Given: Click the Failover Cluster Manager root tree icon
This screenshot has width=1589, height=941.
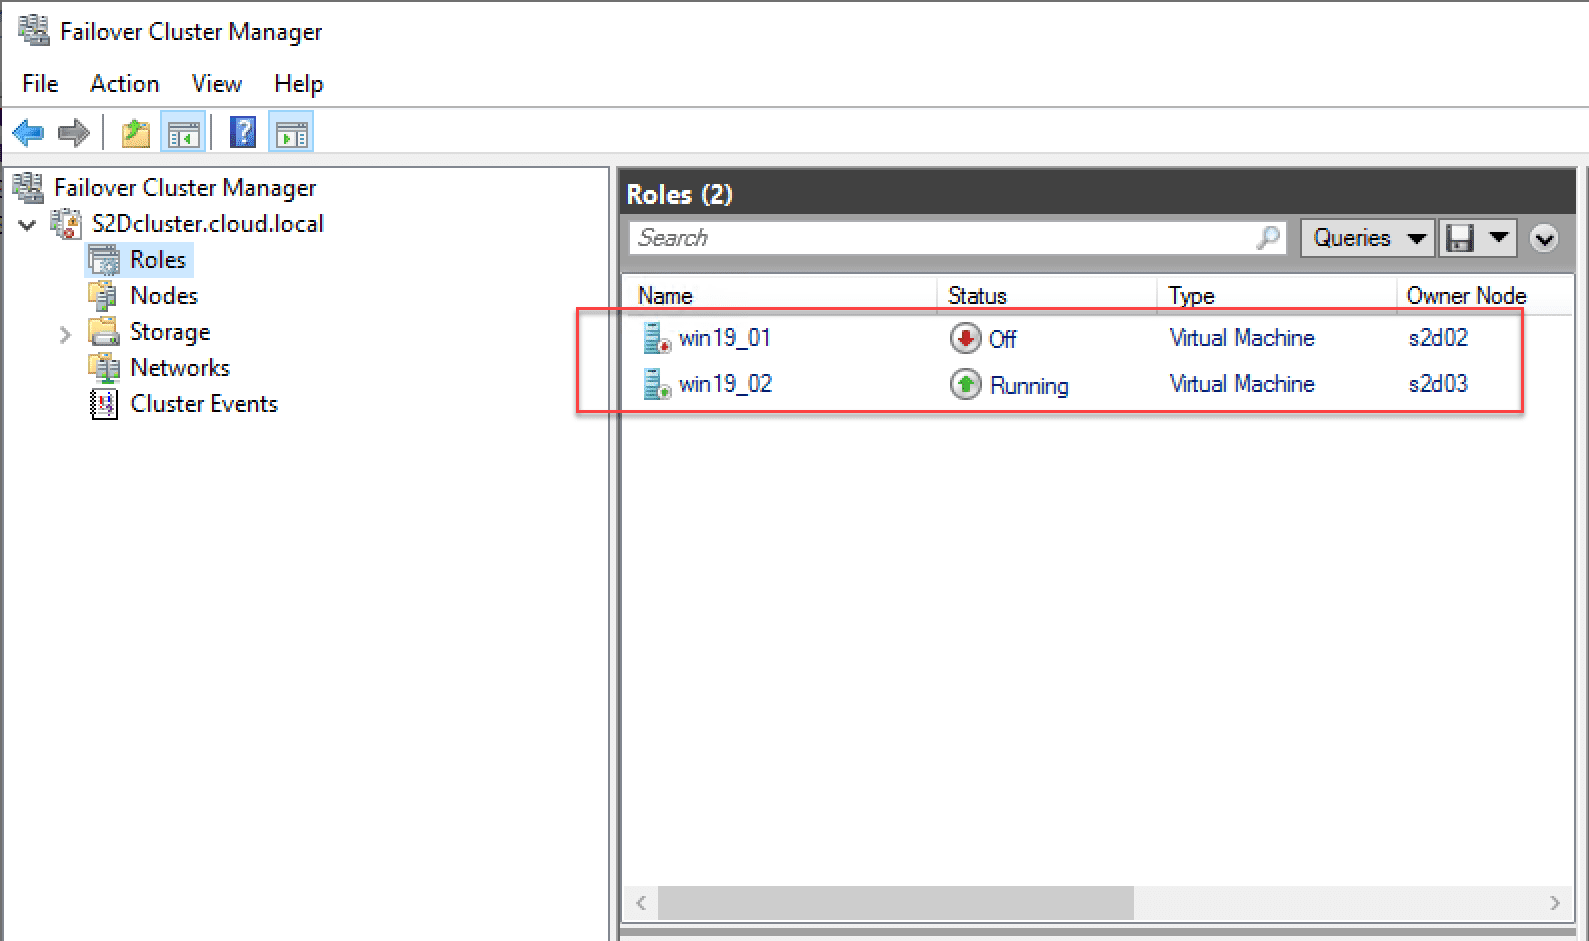Looking at the screenshot, I should (x=28, y=187).
